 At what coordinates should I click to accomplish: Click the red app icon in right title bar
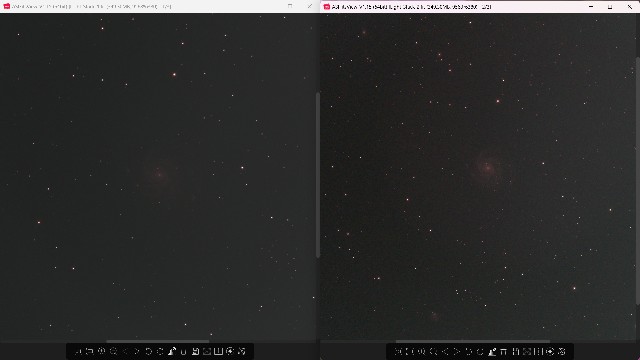[x=327, y=7]
